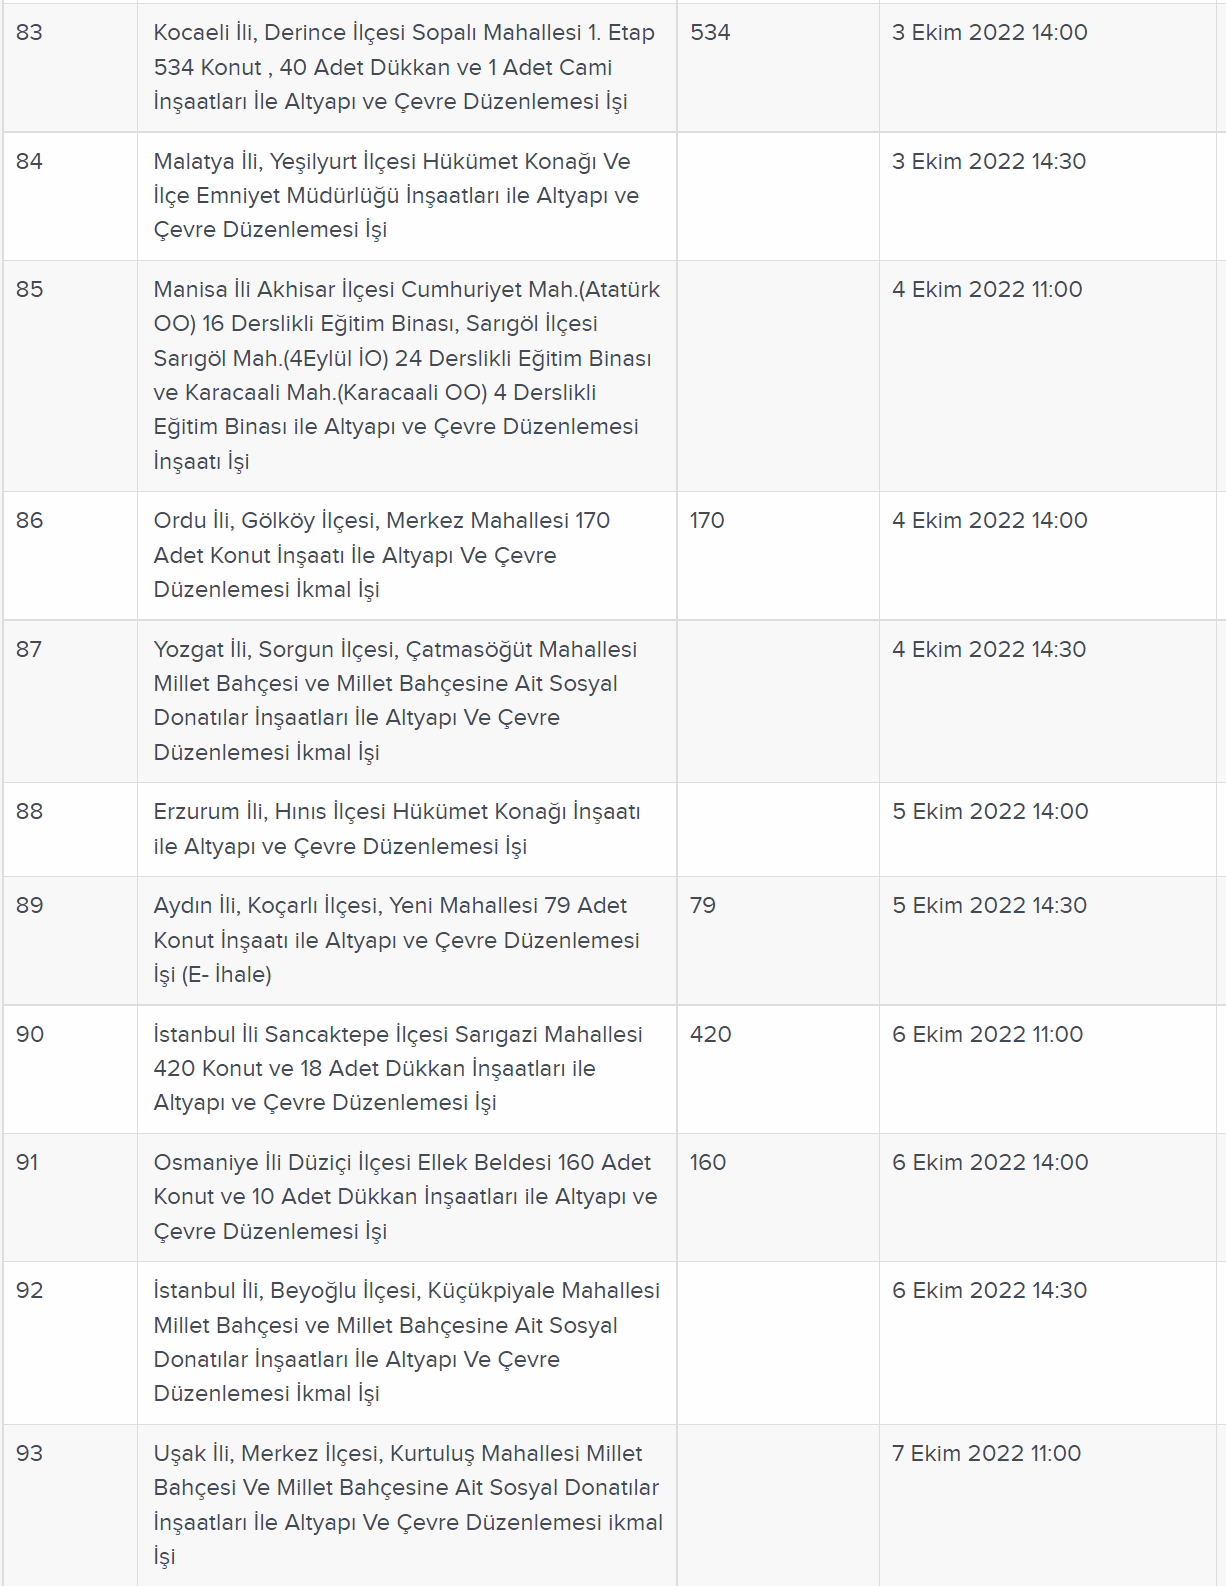Open the Osmaniye Düziçi Ellek 160 Konut tender

[x=406, y=1197]
